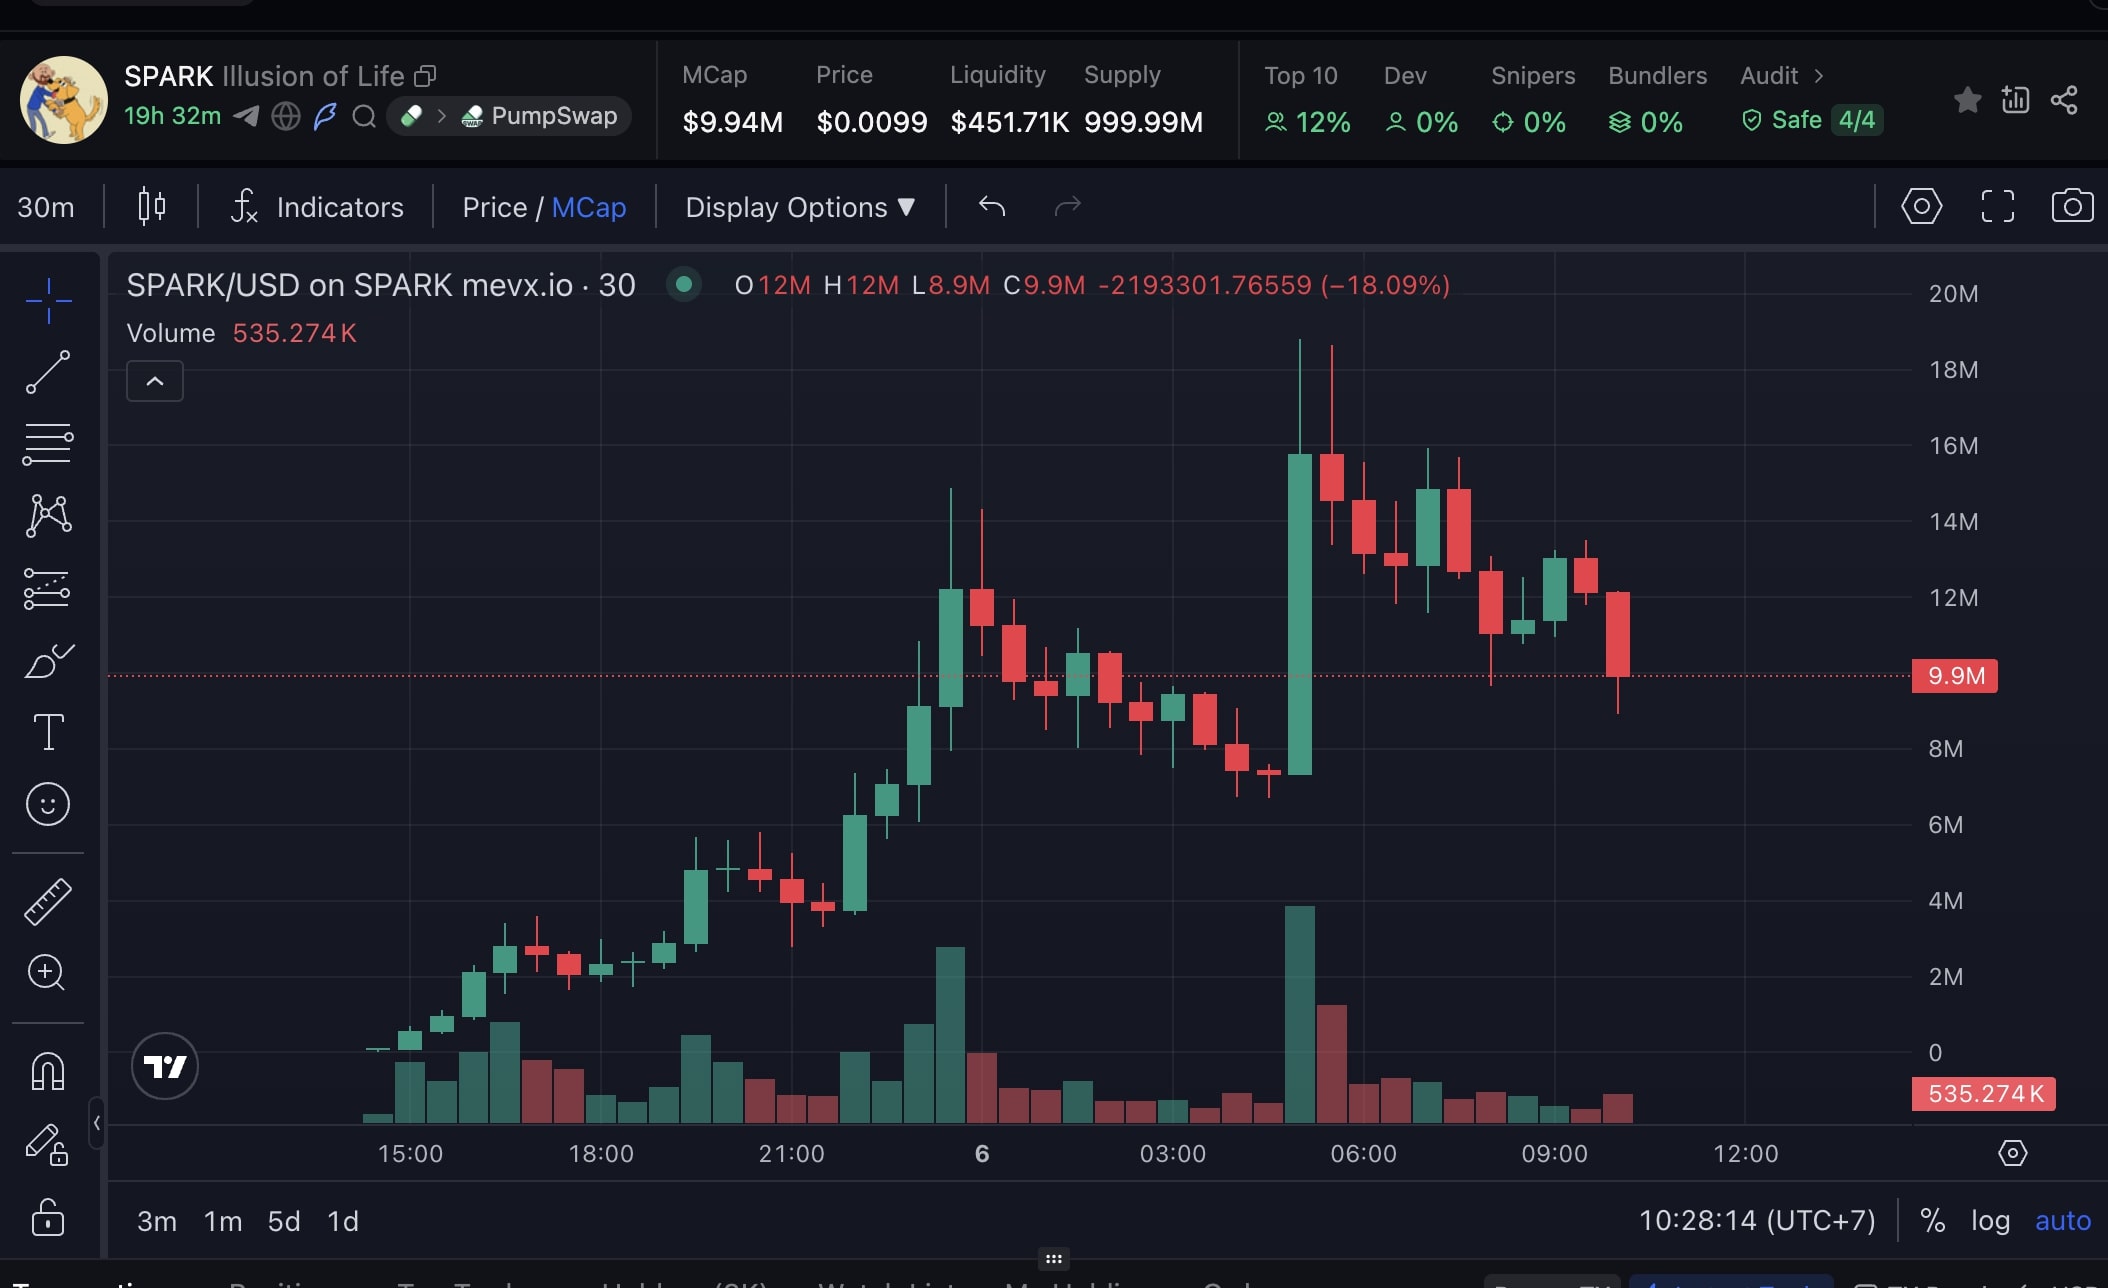This screenshot has height=1288, width=2108.
Task: Select the ruler measure tool
Action: 48,901
